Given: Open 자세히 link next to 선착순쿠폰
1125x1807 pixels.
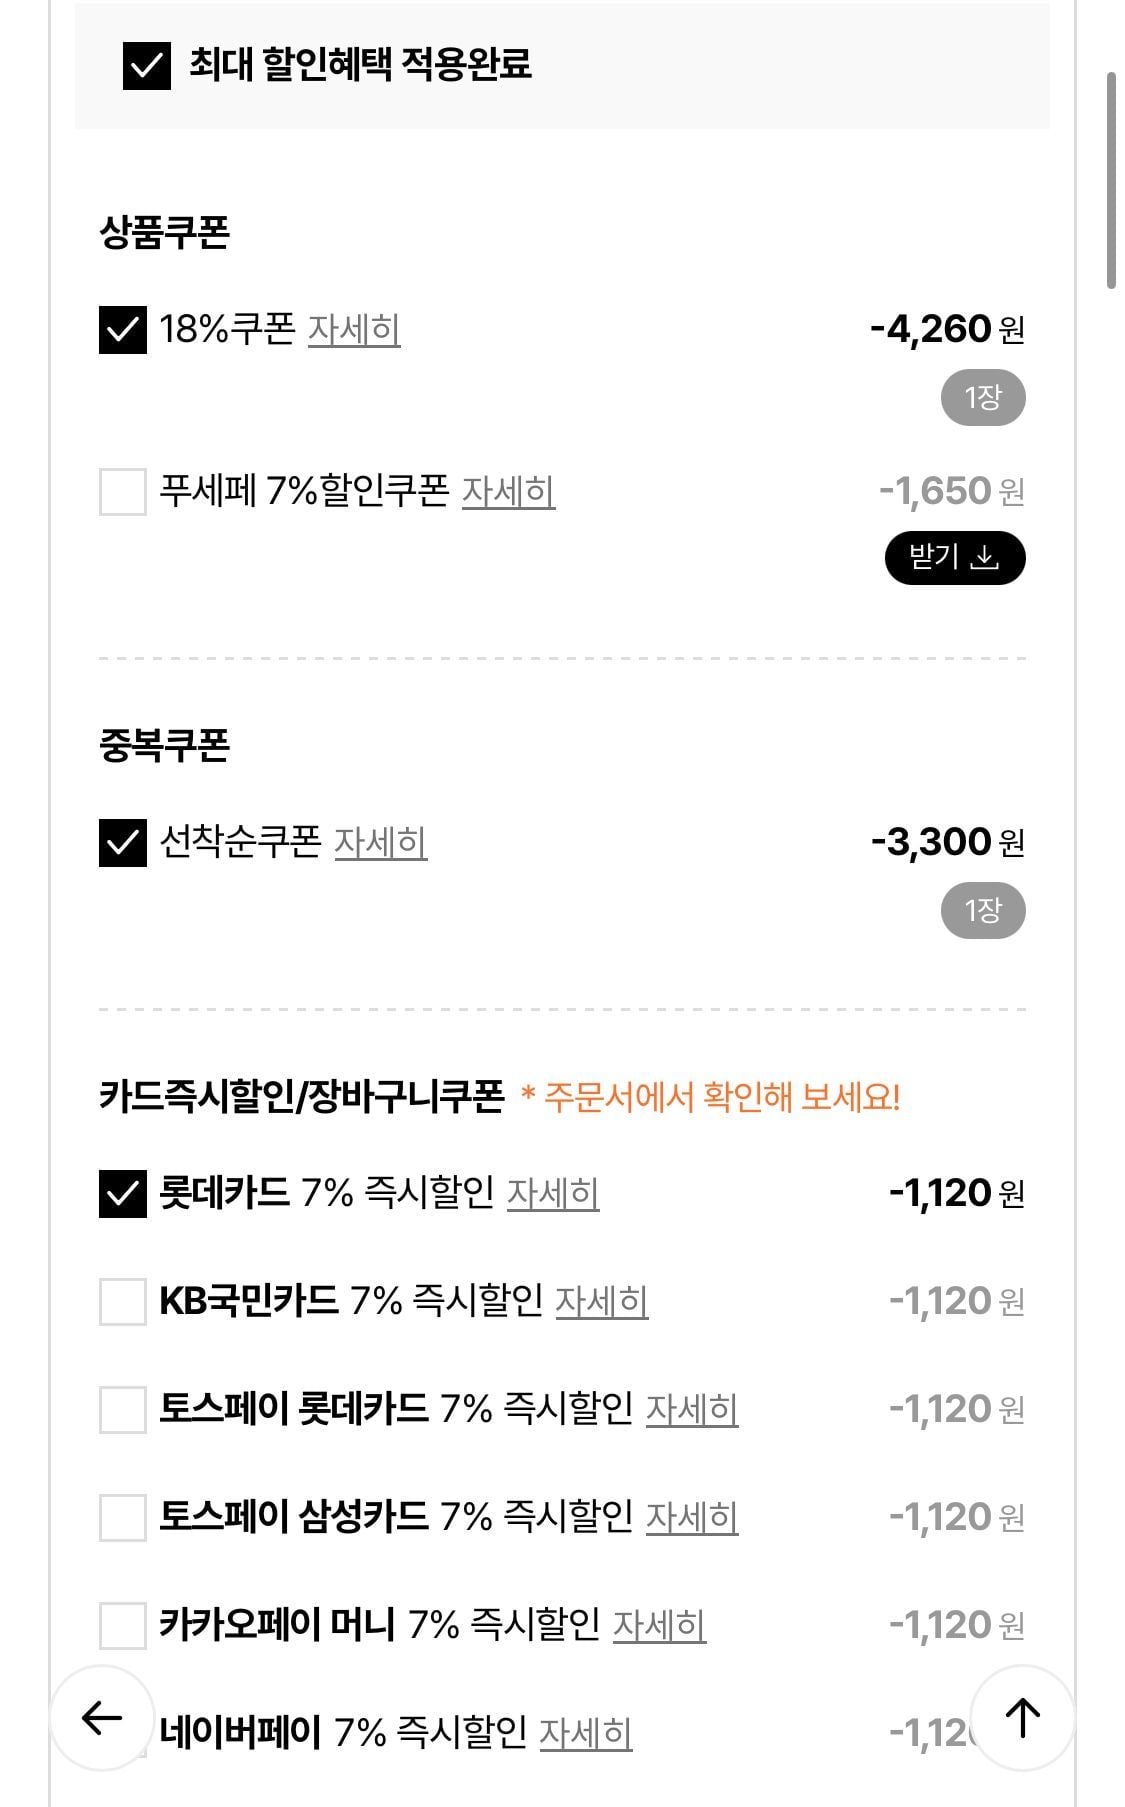Looking at the screenshot, I should 380,843.
